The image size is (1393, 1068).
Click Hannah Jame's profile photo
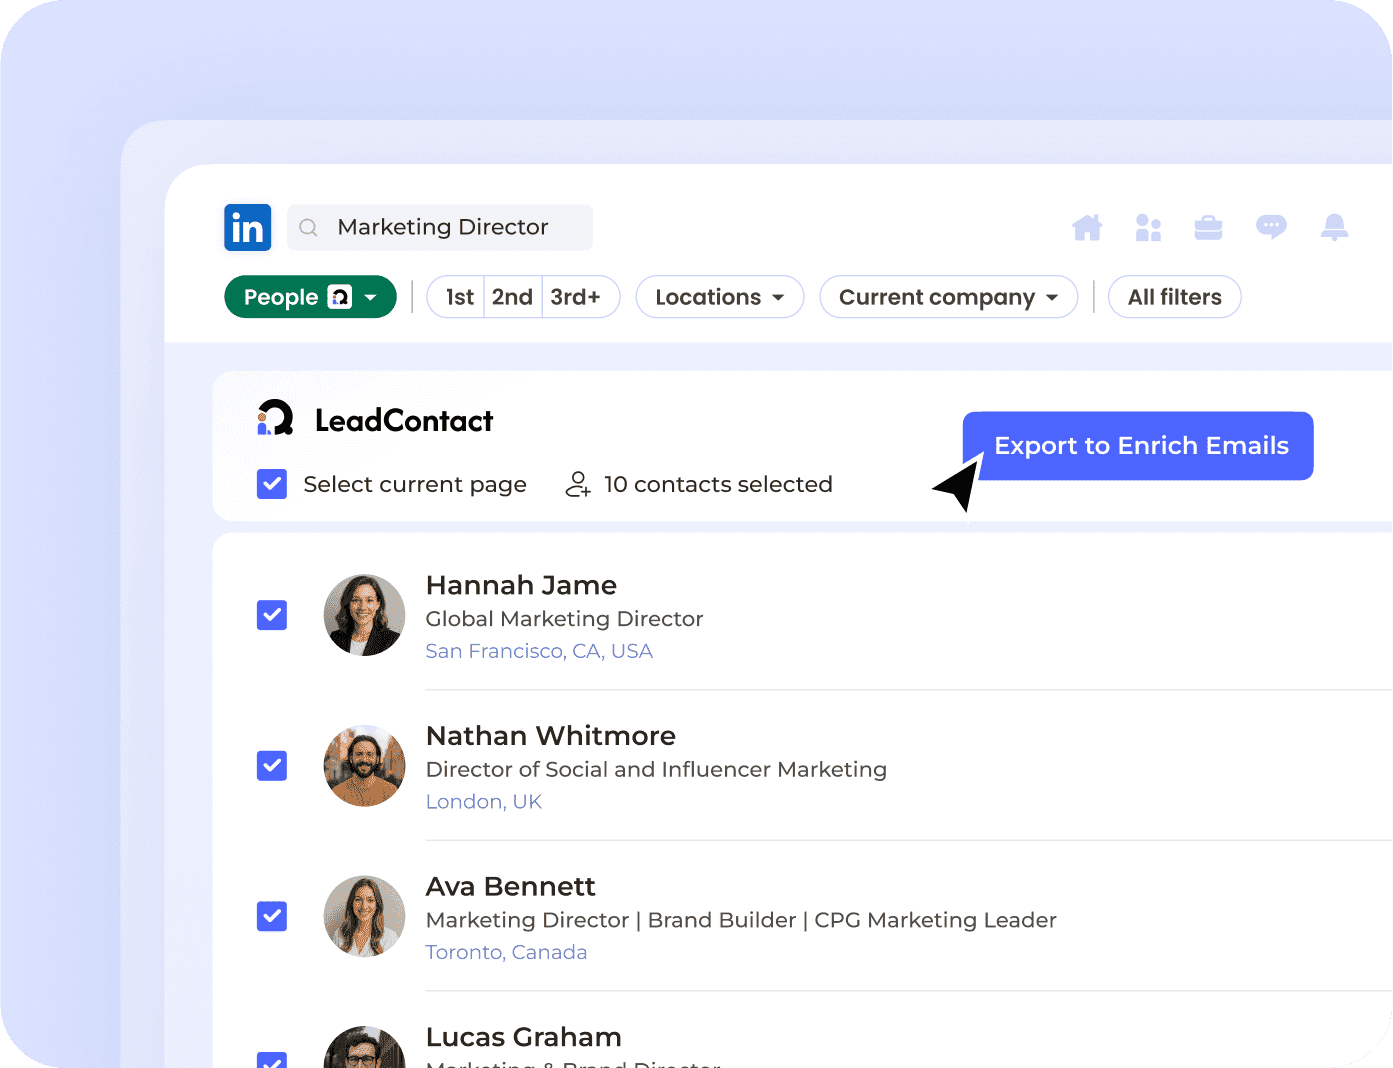pyautogui.click(x=364, y=615)
